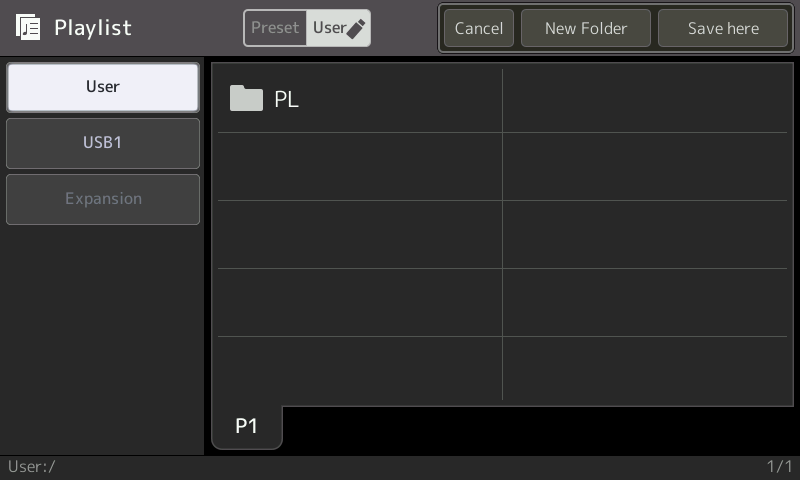Click the Playlist title text

click(x=93, y=28)
